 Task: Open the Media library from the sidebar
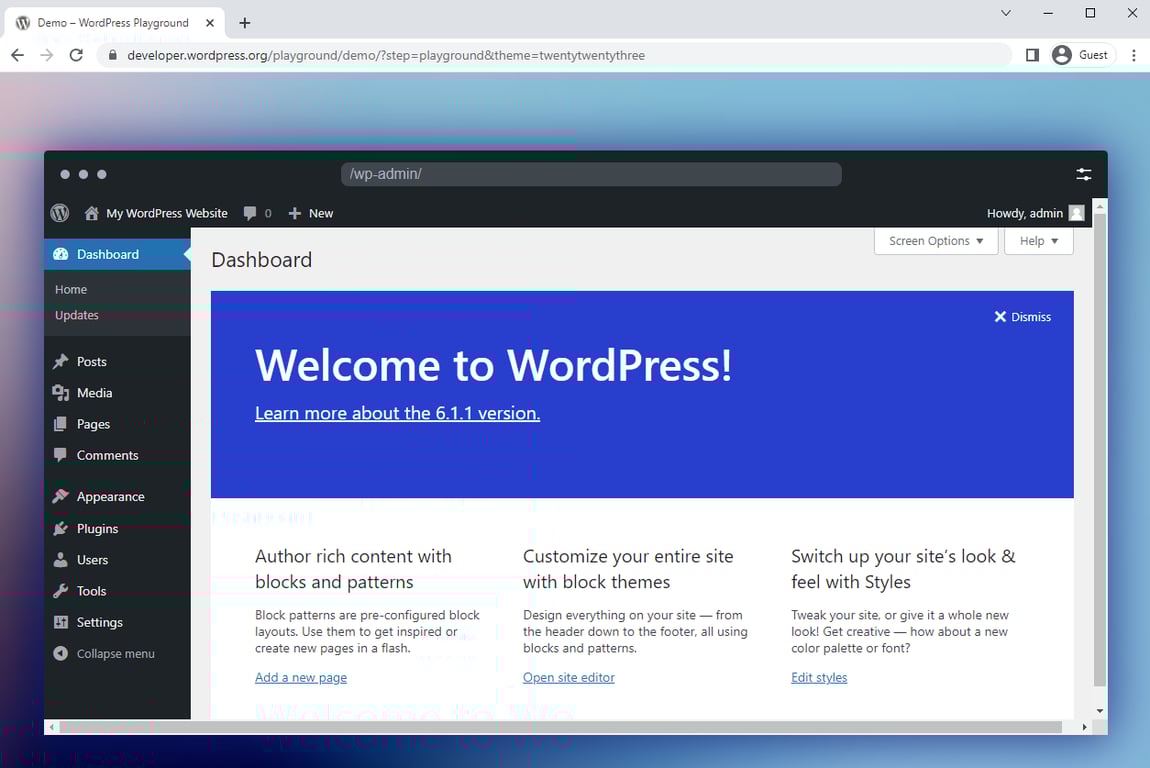pyautogui.click(x=93, y=392)
